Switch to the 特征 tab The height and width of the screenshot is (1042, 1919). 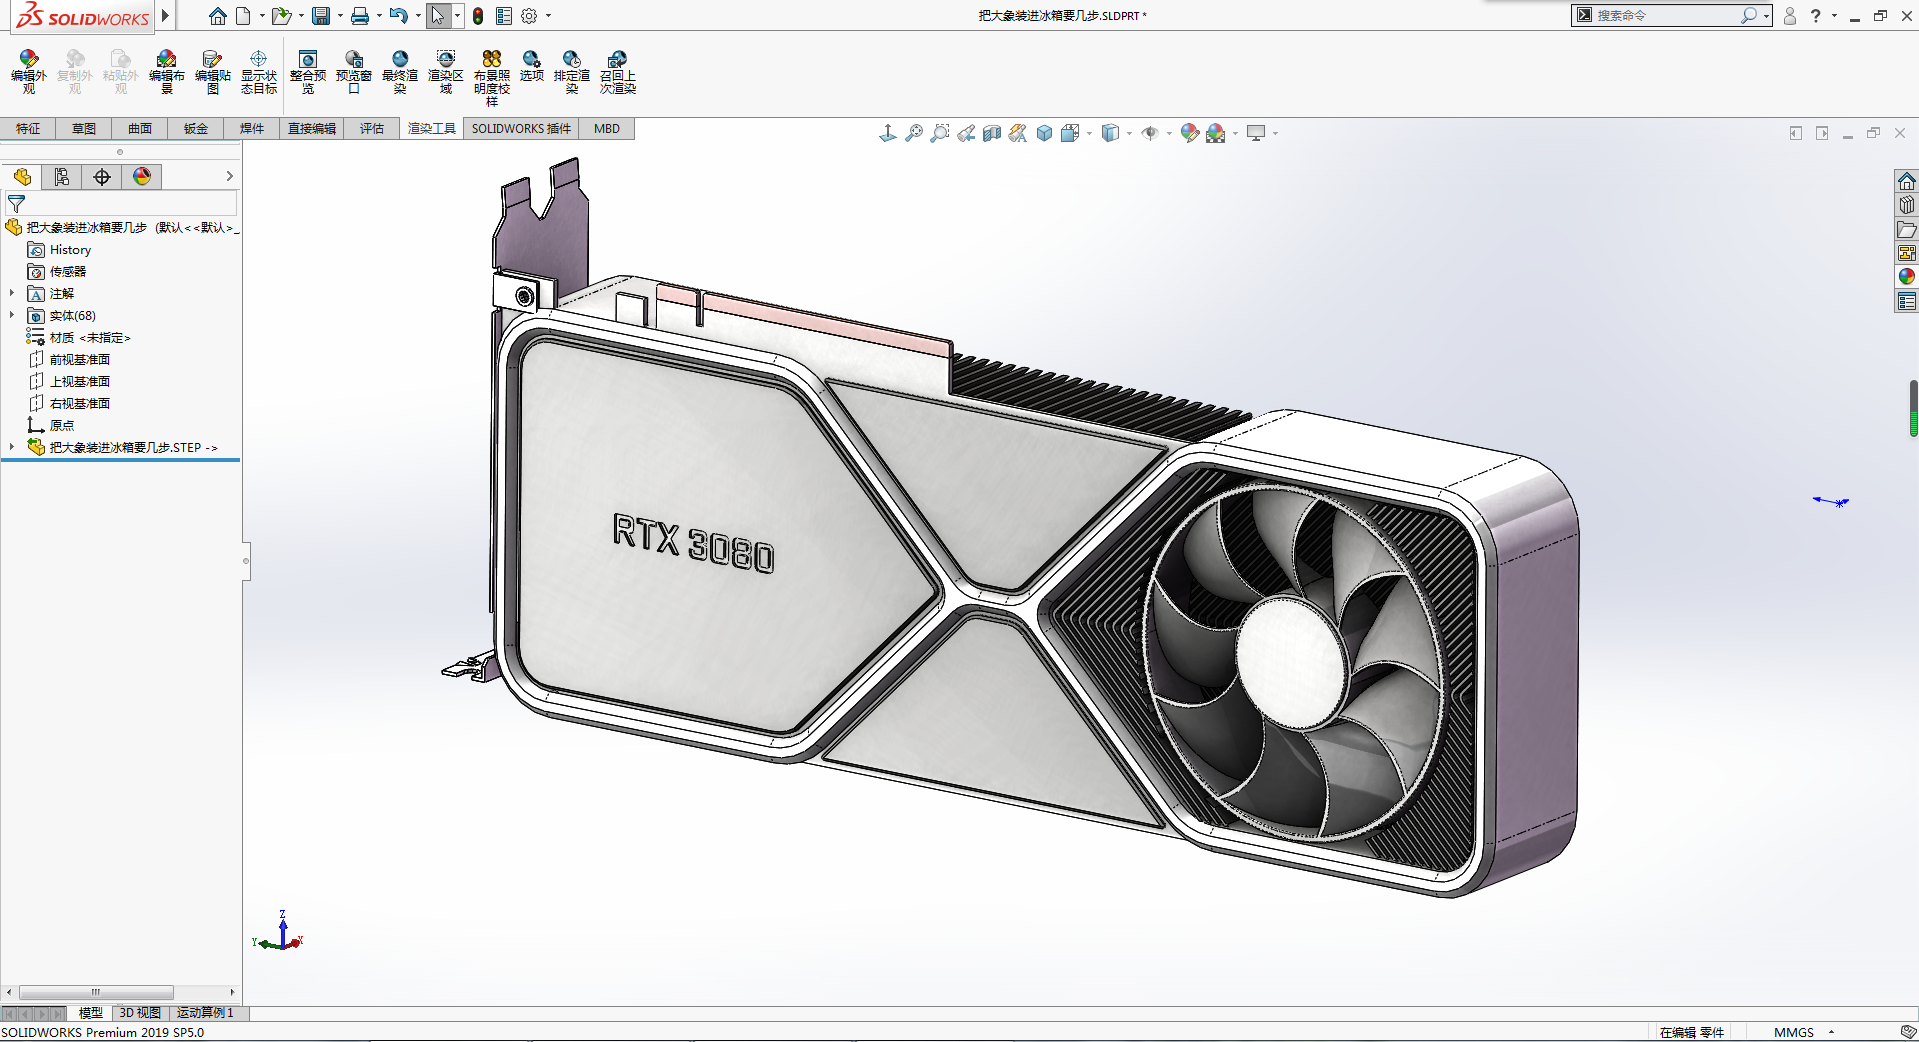coord(28,129)
